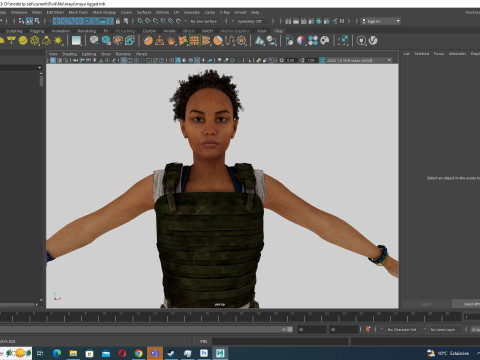The height and width of the screenshot is (360, 480).
Task: Switch to the XGen shelf tab
Action: (262, 31)
